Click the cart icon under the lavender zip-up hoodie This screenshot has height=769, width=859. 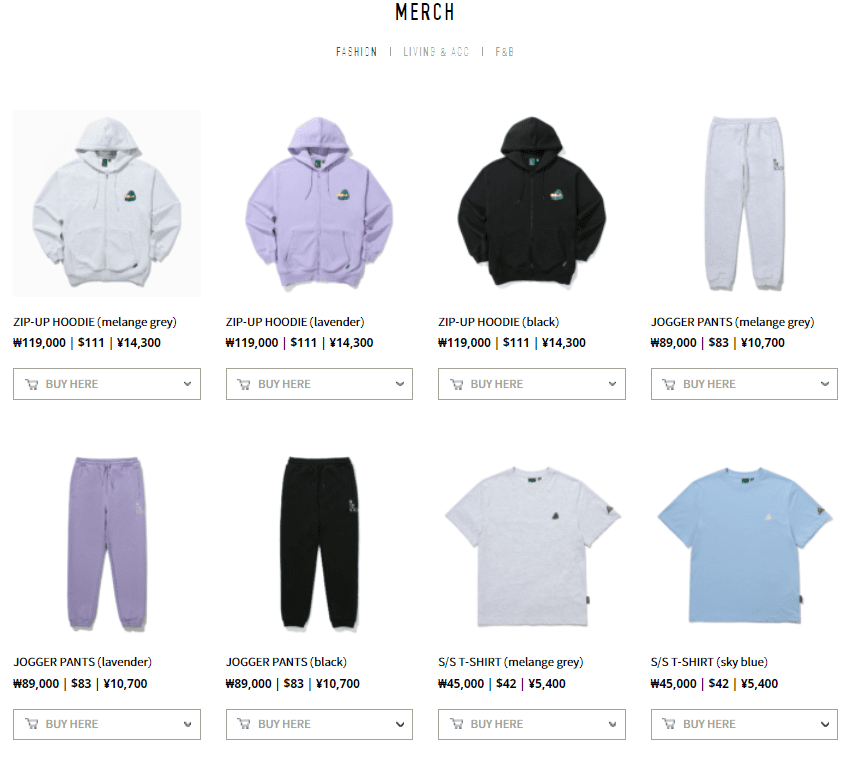(244, 384)
